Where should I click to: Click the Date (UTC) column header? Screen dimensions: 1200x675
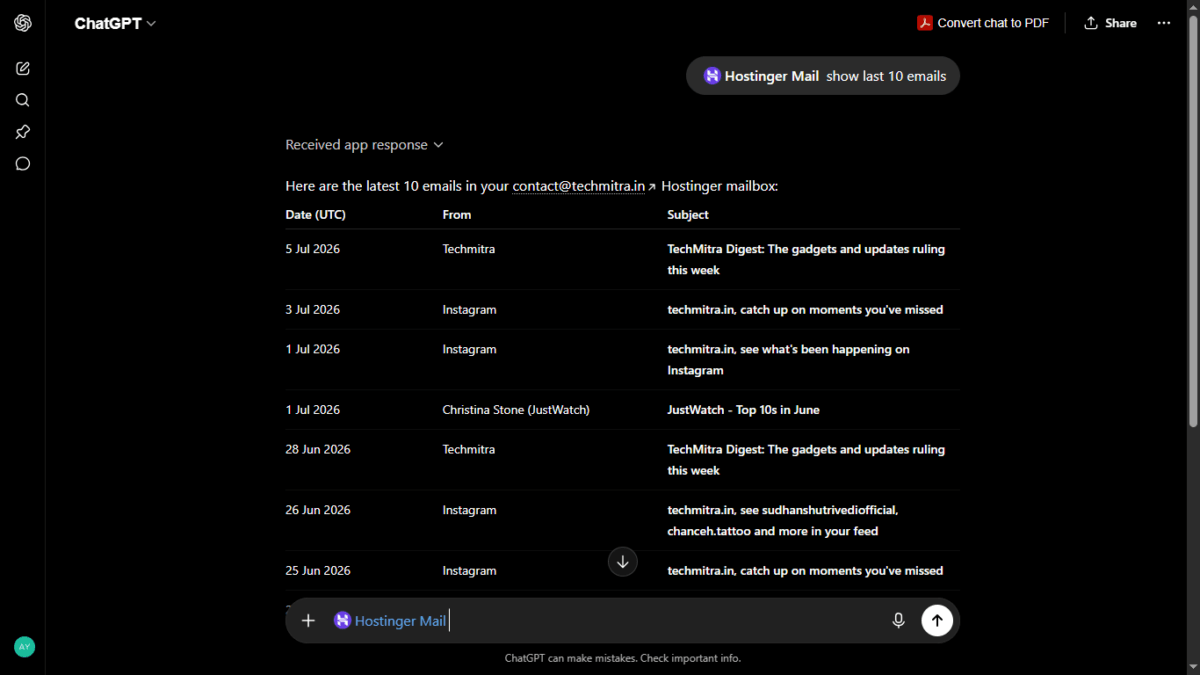coord(315,215)
